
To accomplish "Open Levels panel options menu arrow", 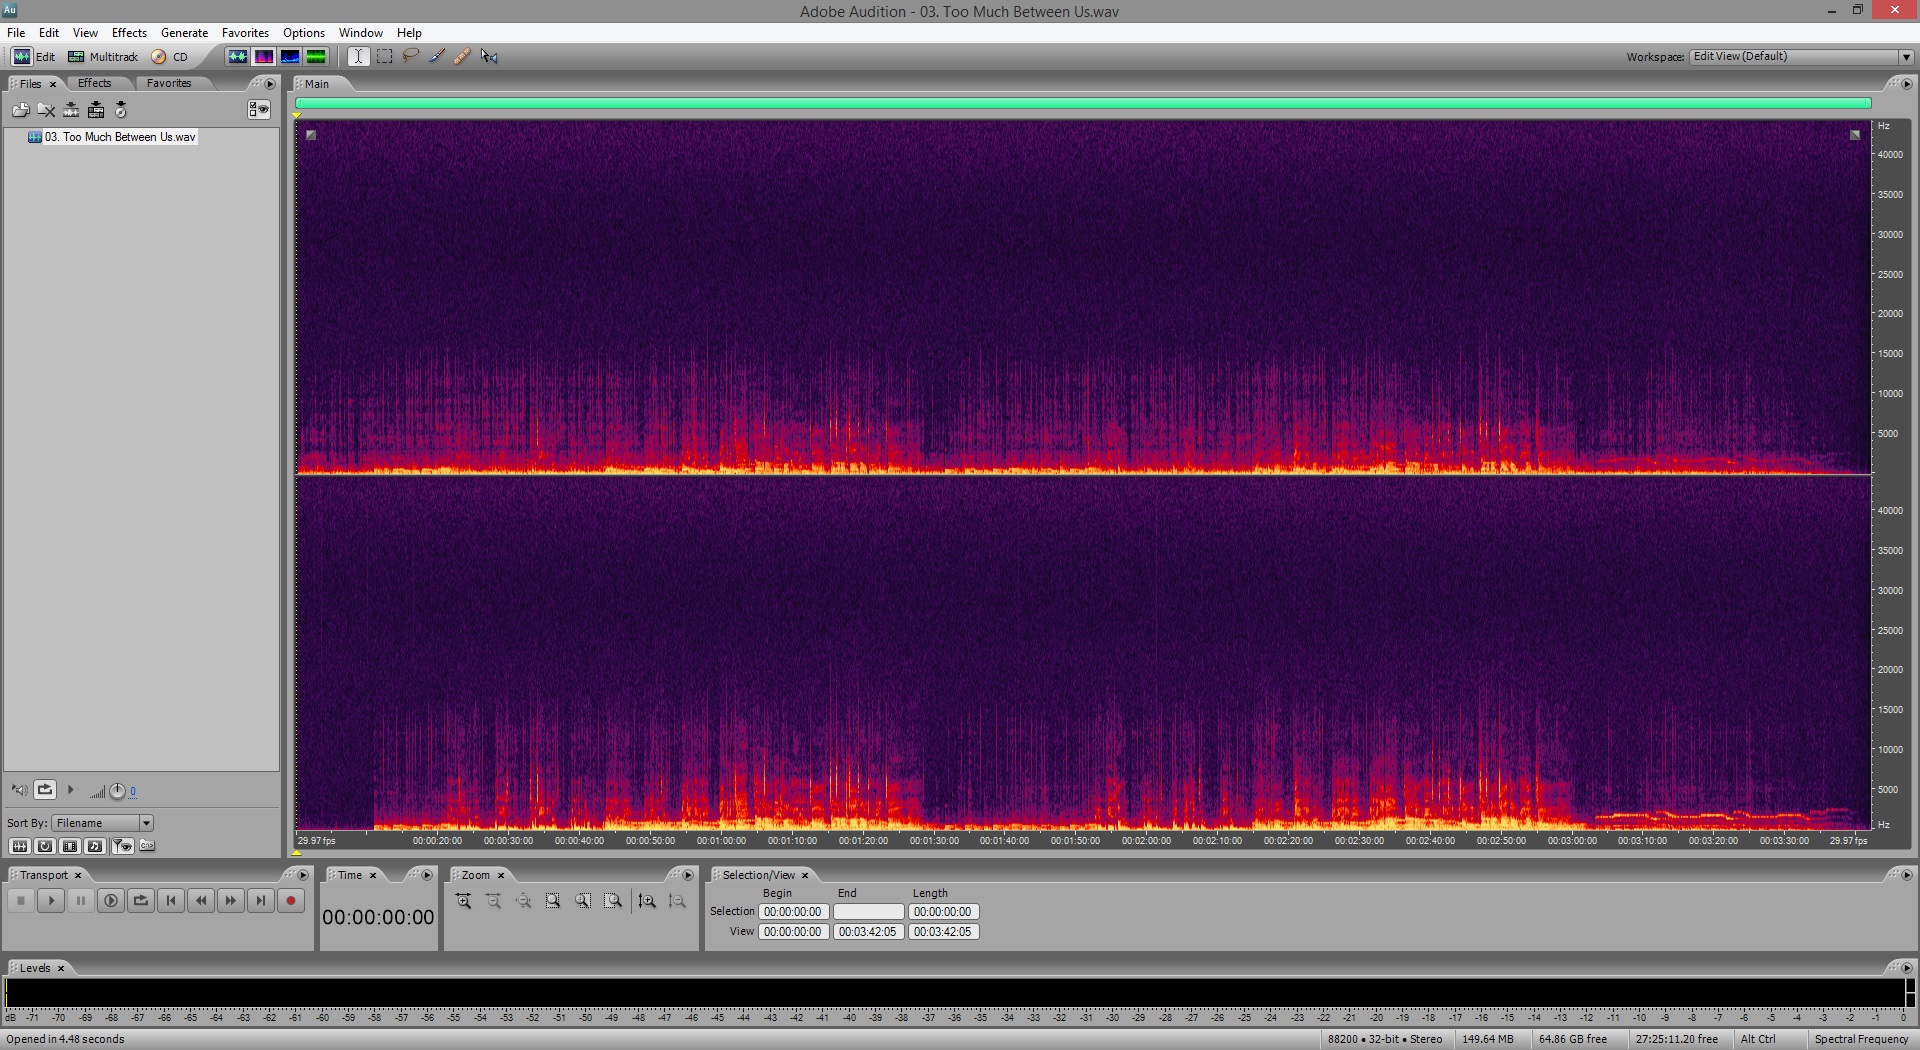I will (1906, 968).
